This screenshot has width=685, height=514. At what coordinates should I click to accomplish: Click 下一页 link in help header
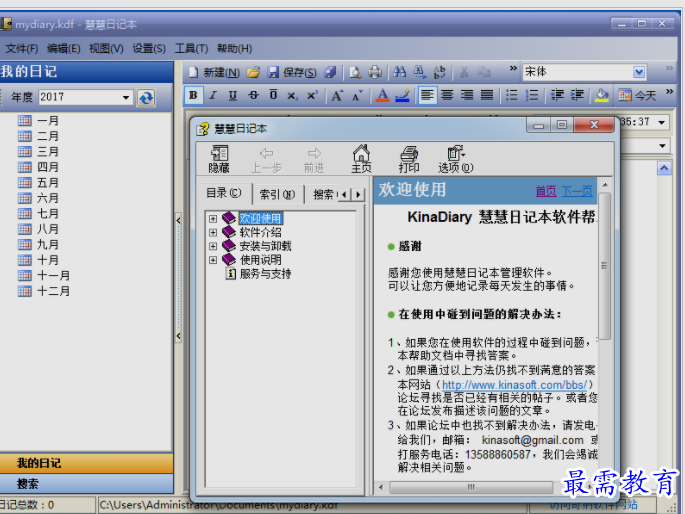click(x=577, y=191)
